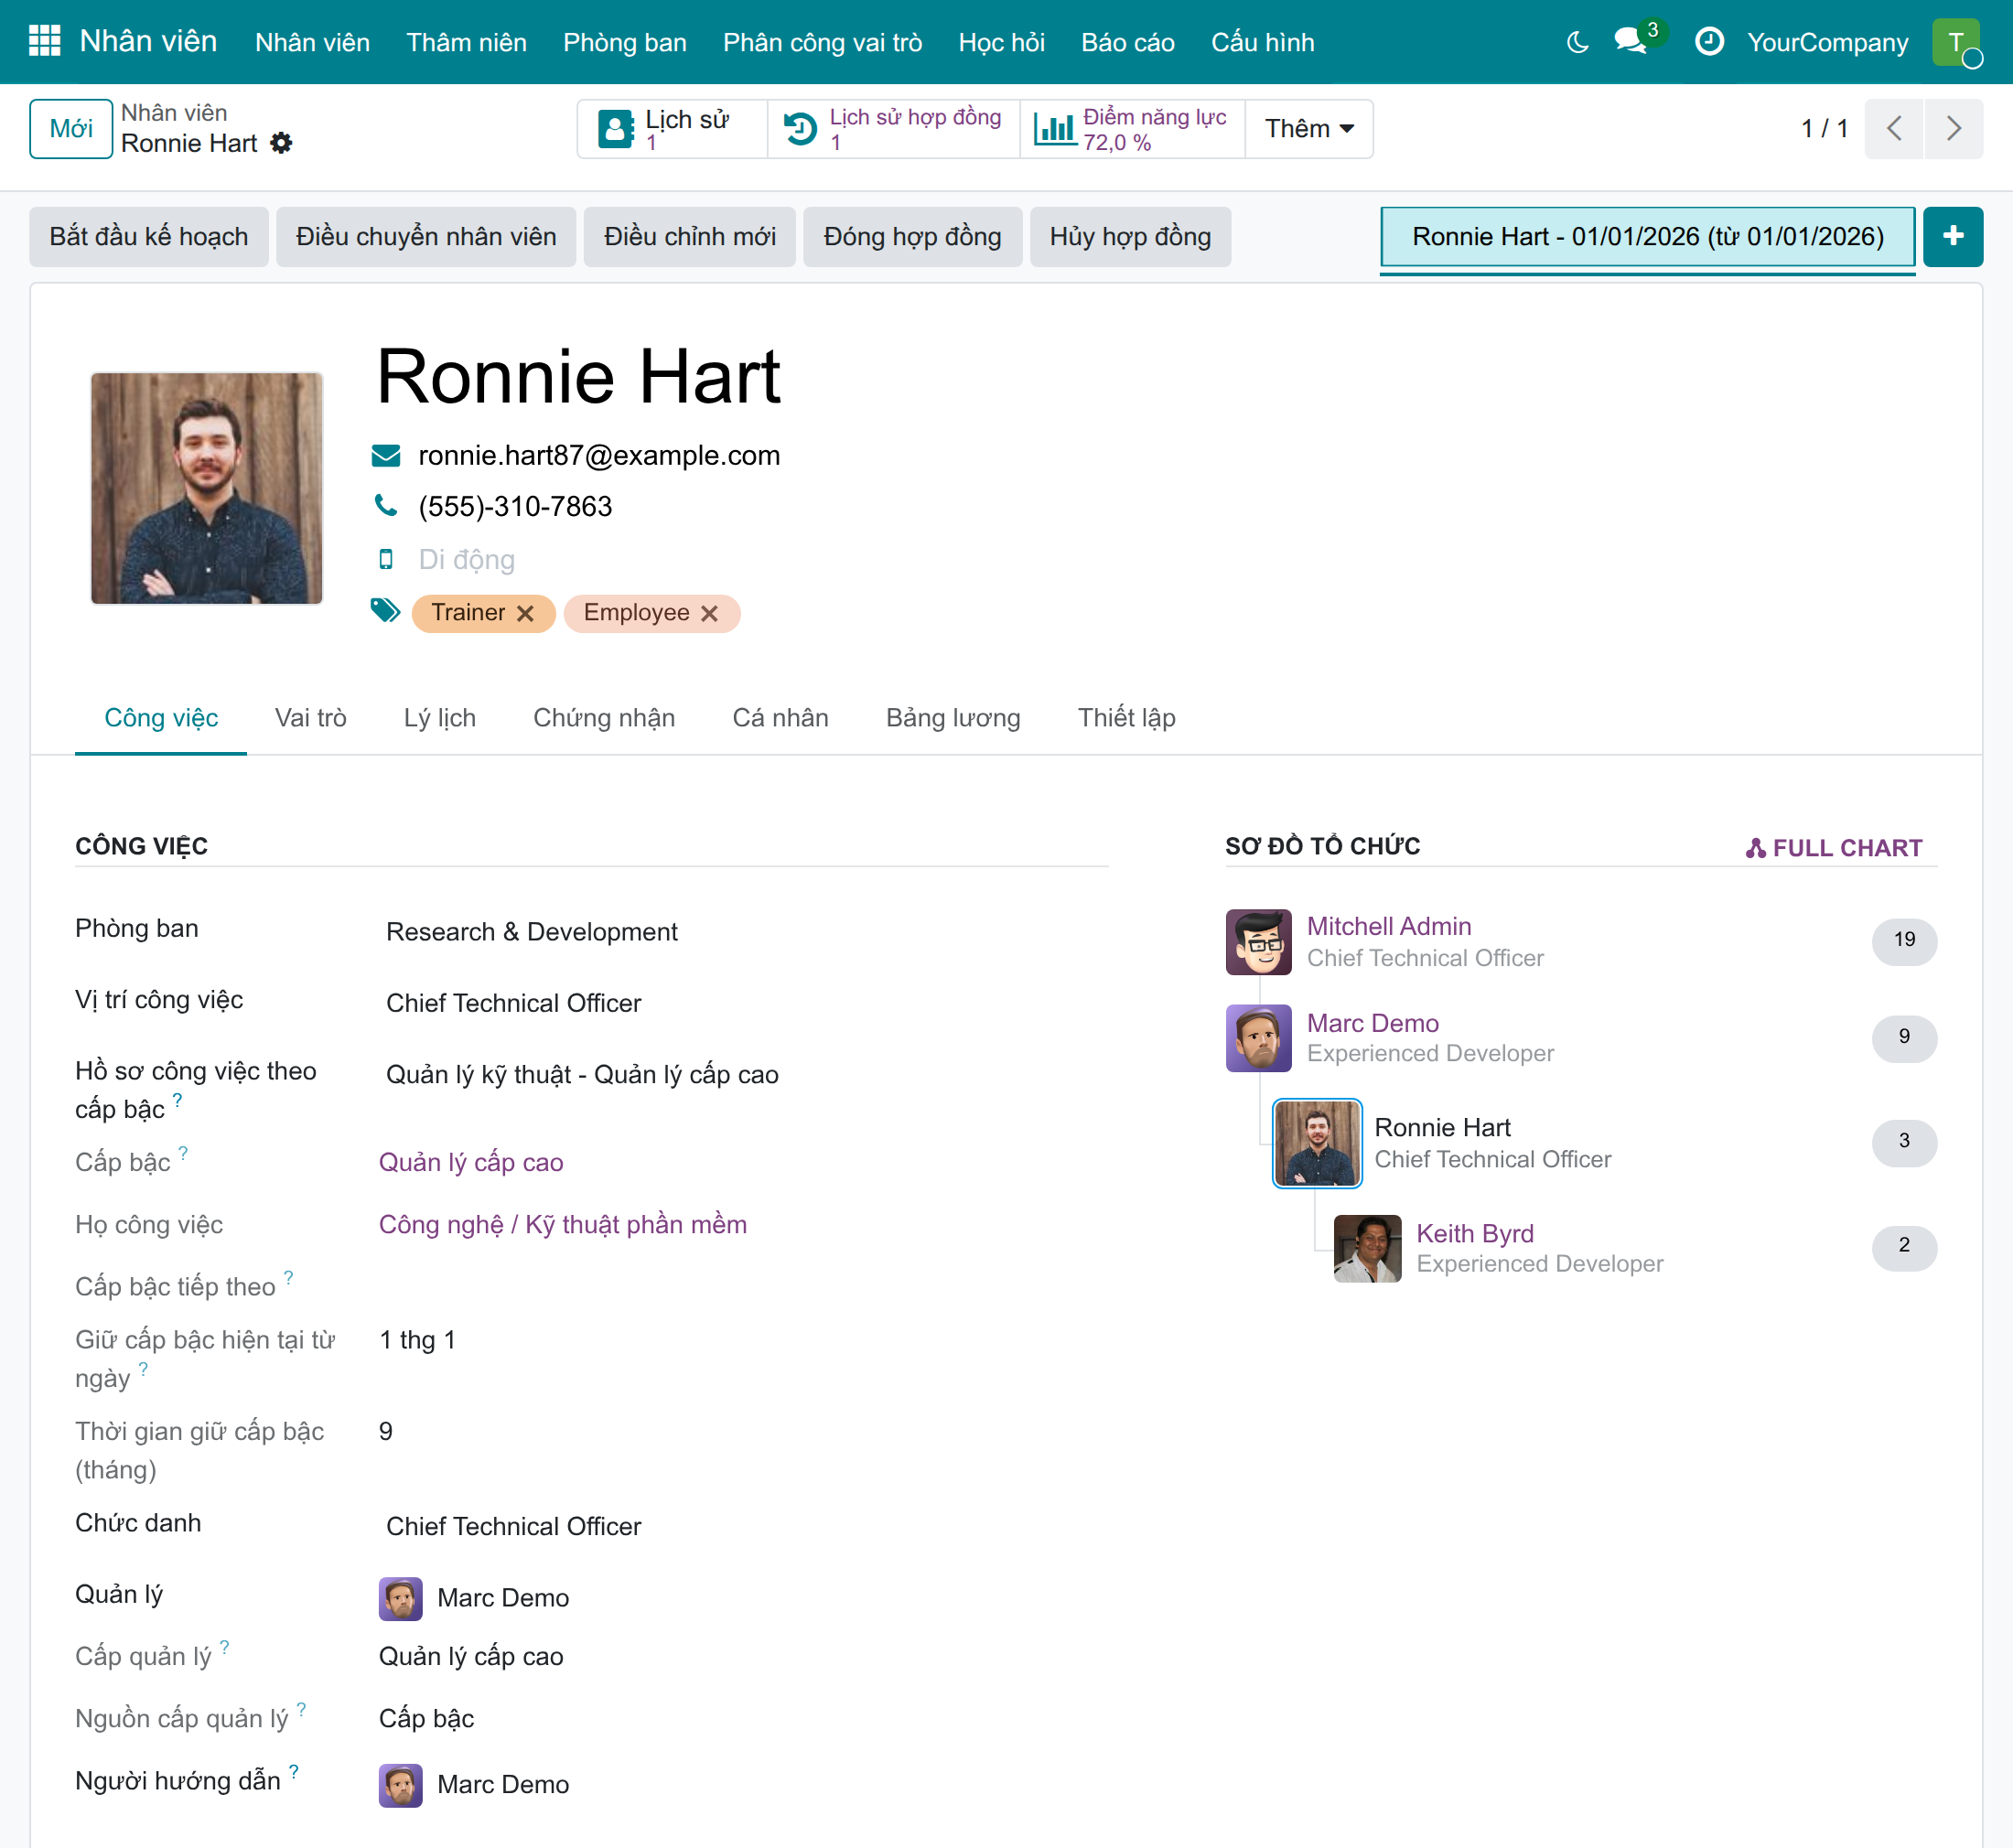Open the activities clock icon
The image size is (2013, 1848).
1709,42
